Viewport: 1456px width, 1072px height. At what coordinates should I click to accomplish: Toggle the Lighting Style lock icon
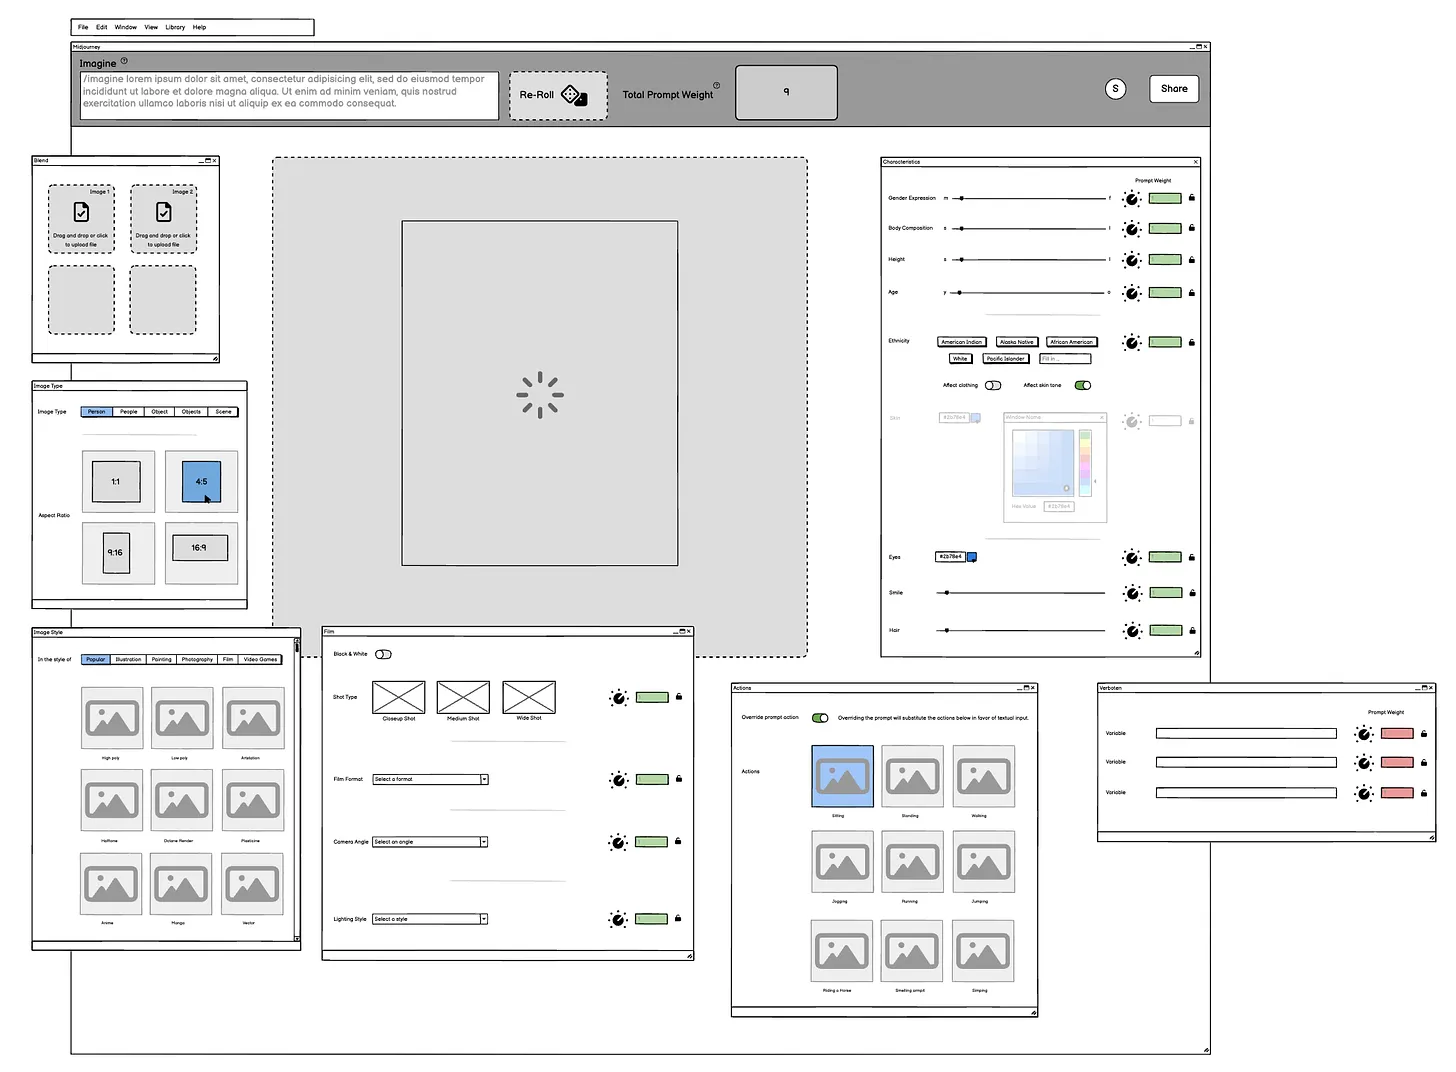click(x=678, y=918)
